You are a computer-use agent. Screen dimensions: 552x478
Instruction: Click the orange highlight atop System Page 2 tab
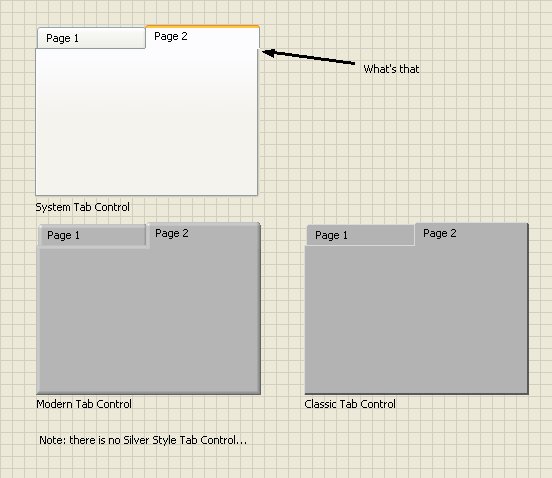pos(202,26)
